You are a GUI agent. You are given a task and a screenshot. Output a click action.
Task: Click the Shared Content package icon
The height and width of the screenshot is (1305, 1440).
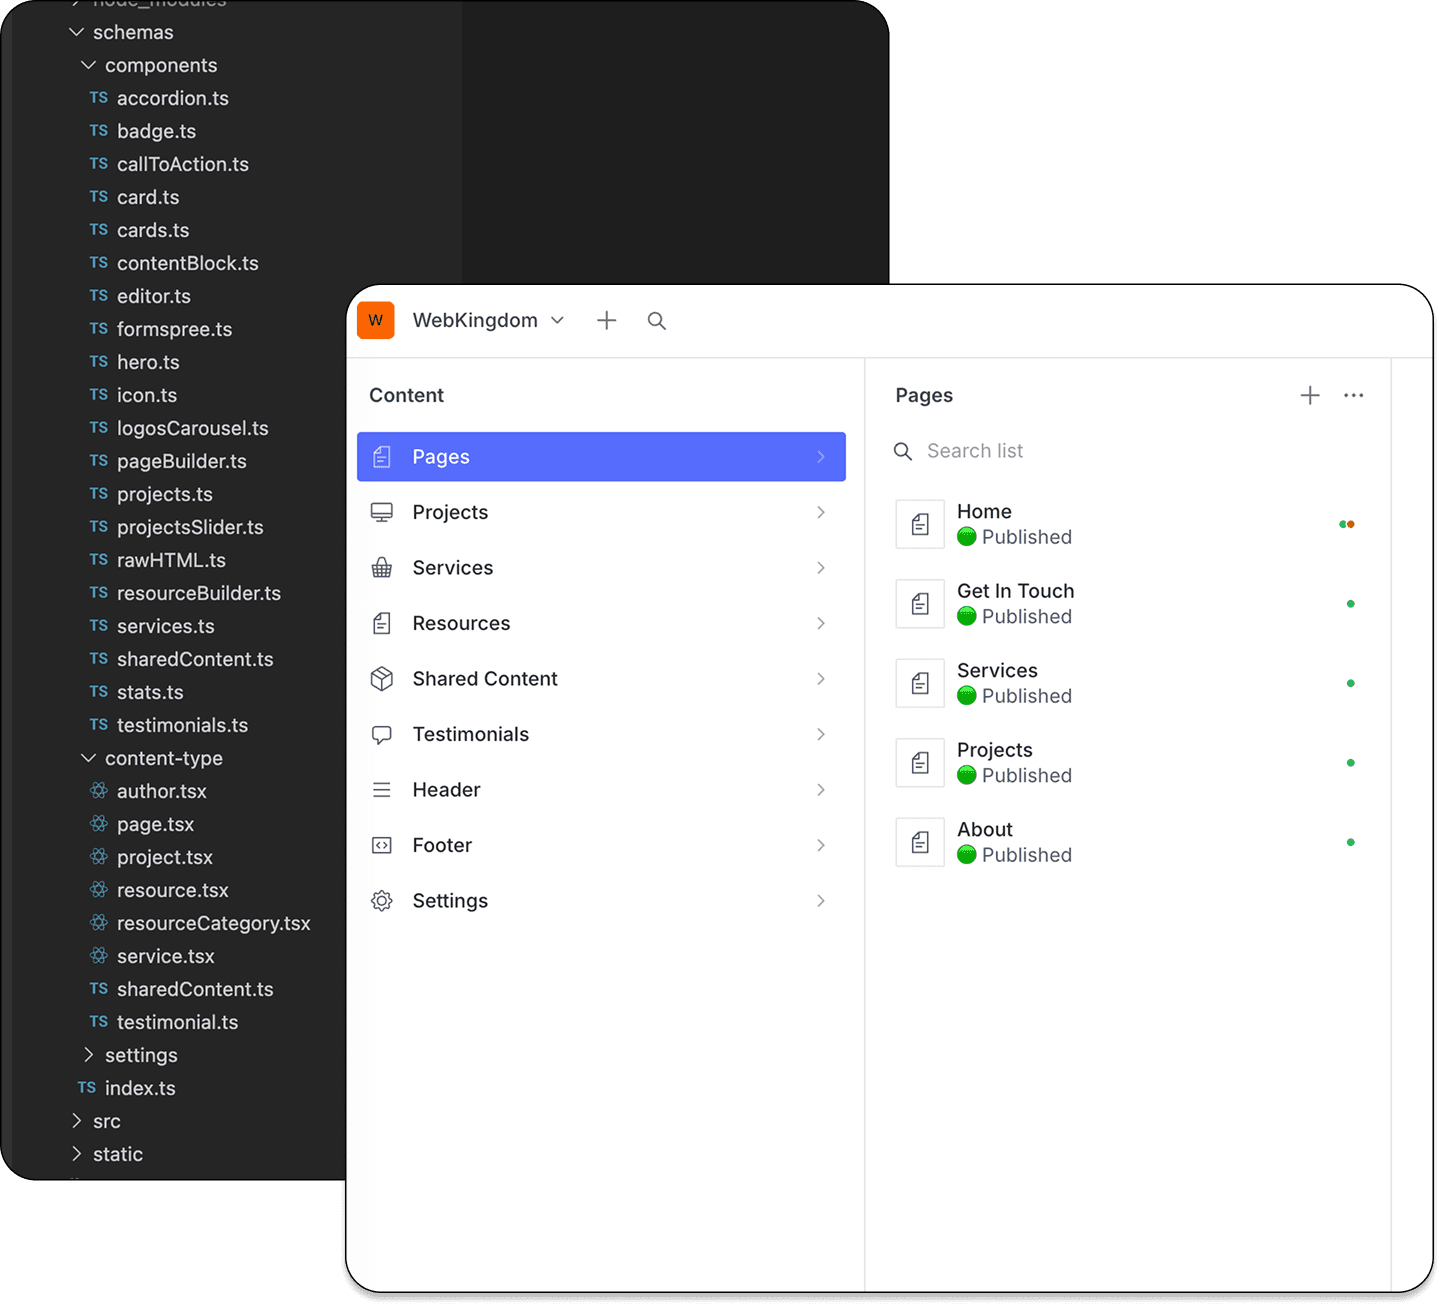(381, 679)
